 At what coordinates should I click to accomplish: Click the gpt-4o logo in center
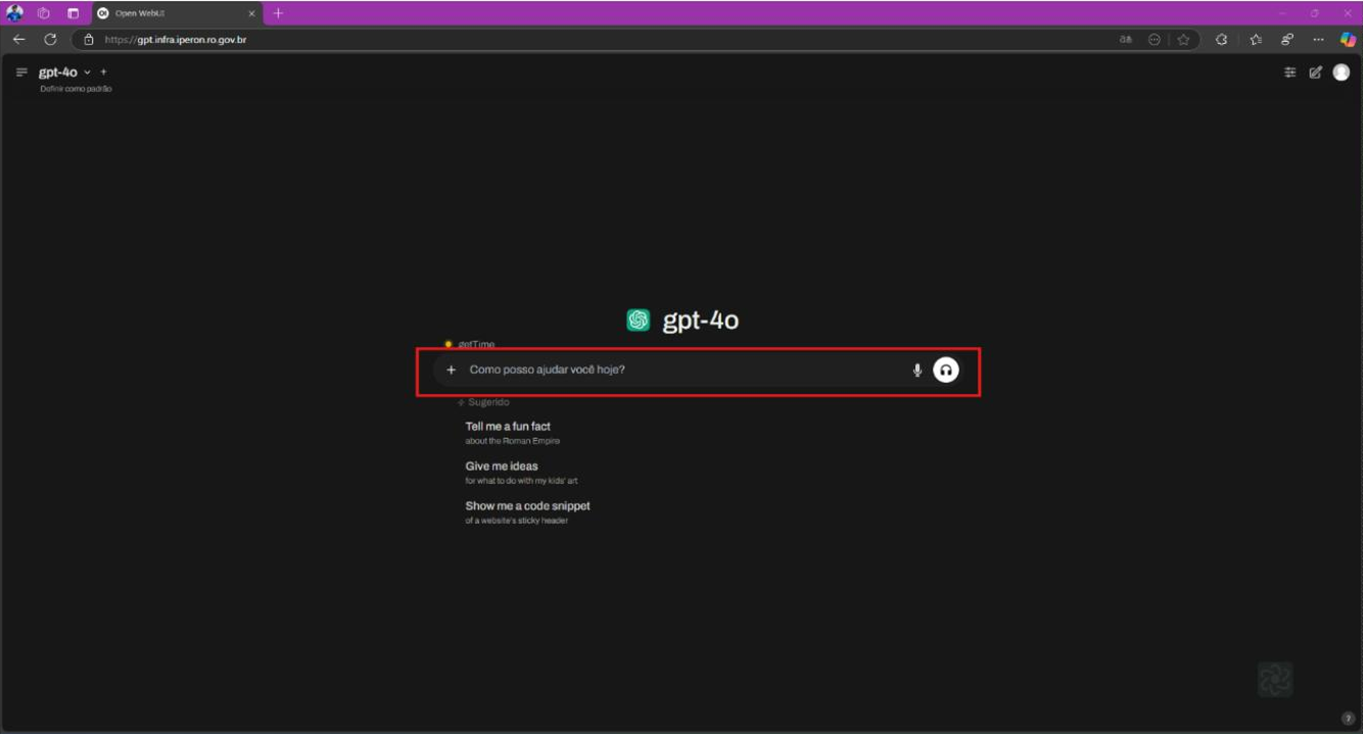click(x=638, y=320)
